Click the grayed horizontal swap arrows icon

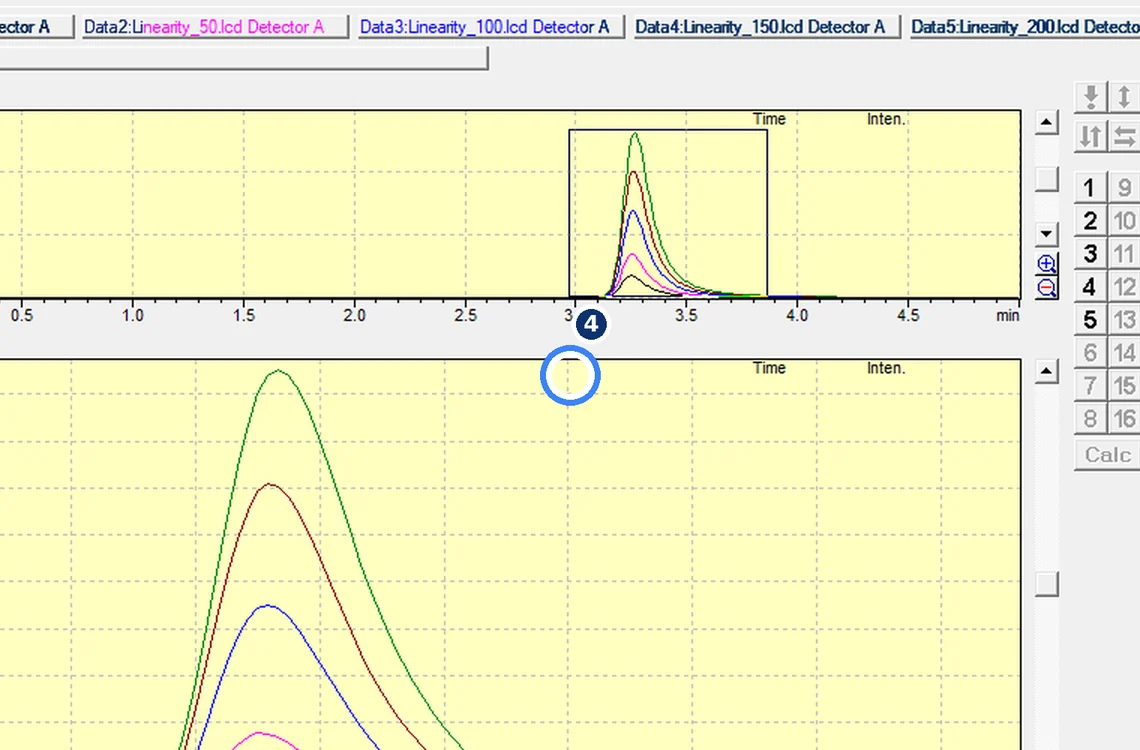[1124, 136]
